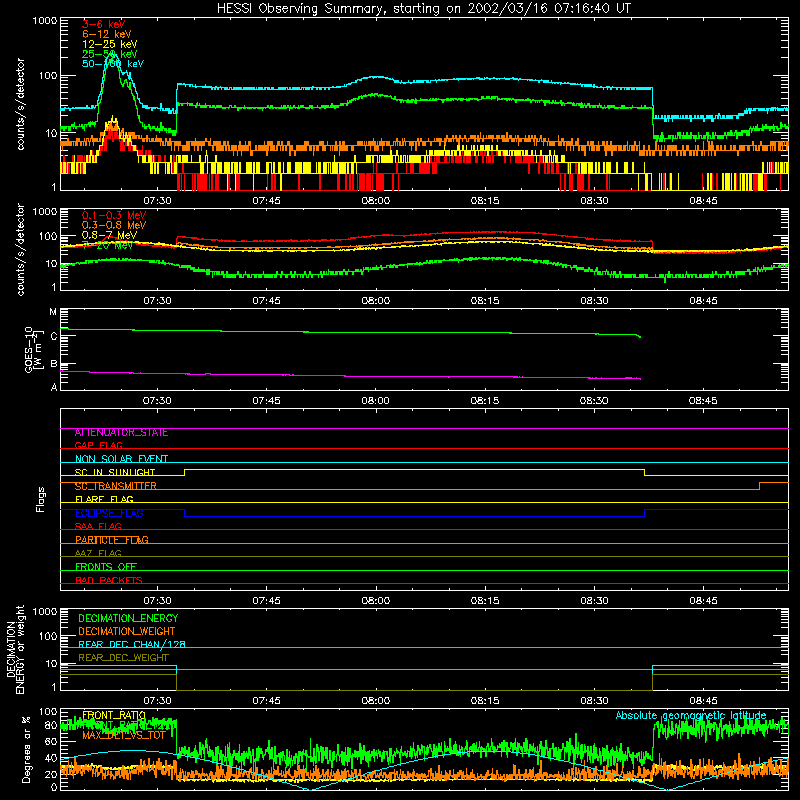The image size is (800, 800).
Task: Select the DECIMATION_ENERGY legend entry
Action: [x=128, y=618]
